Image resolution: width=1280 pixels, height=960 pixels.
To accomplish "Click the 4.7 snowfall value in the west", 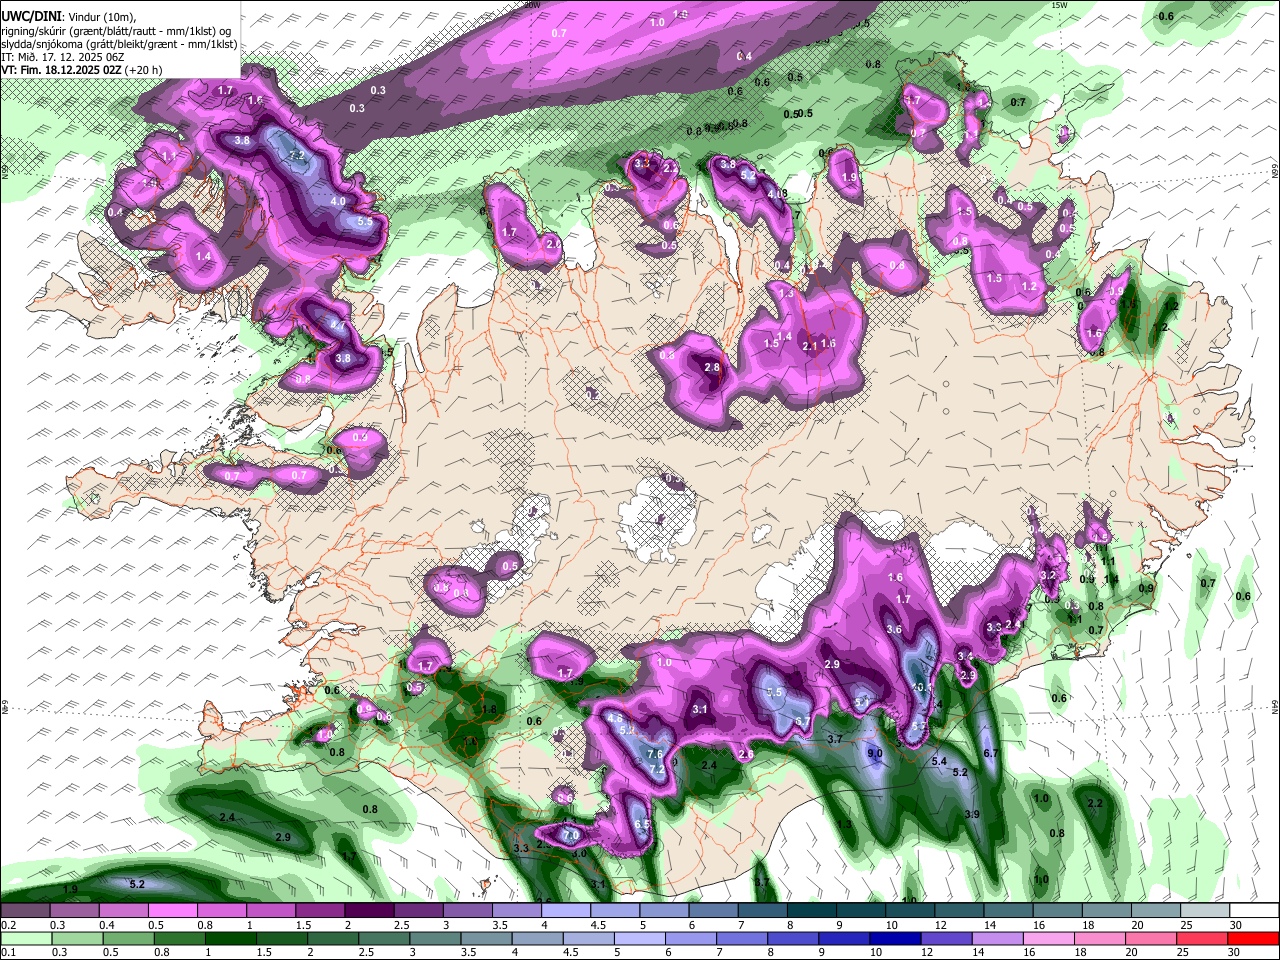I will 338,326.
